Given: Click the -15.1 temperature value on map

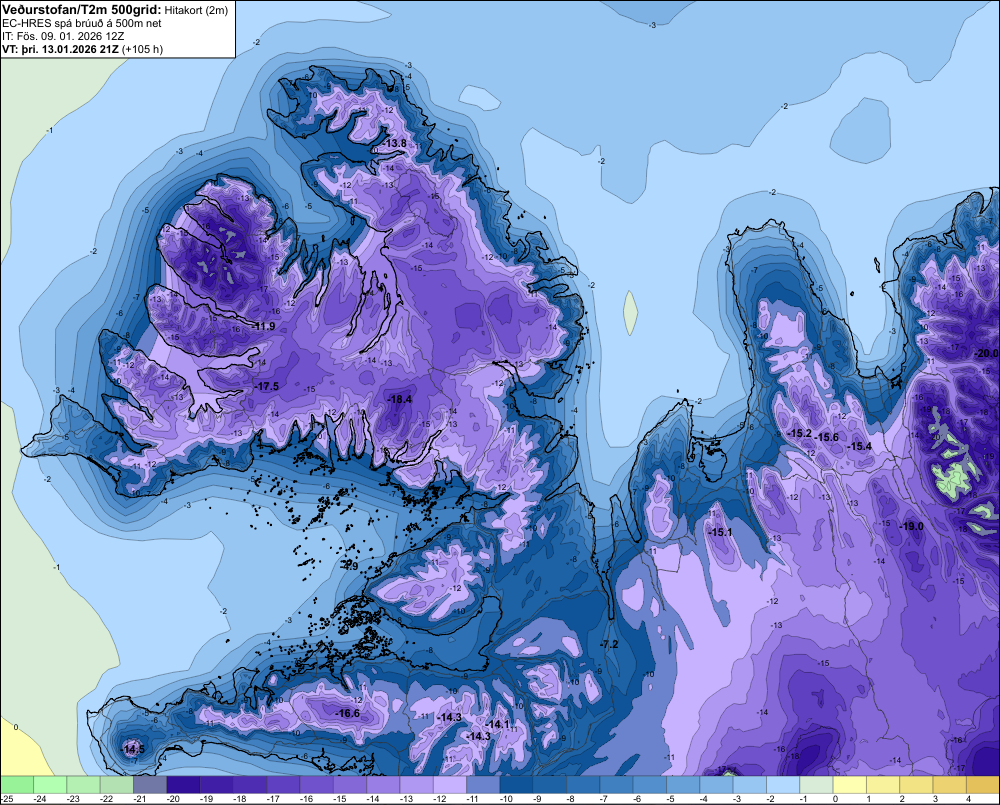Looking at the screenshot, I should tap(721, 533).
